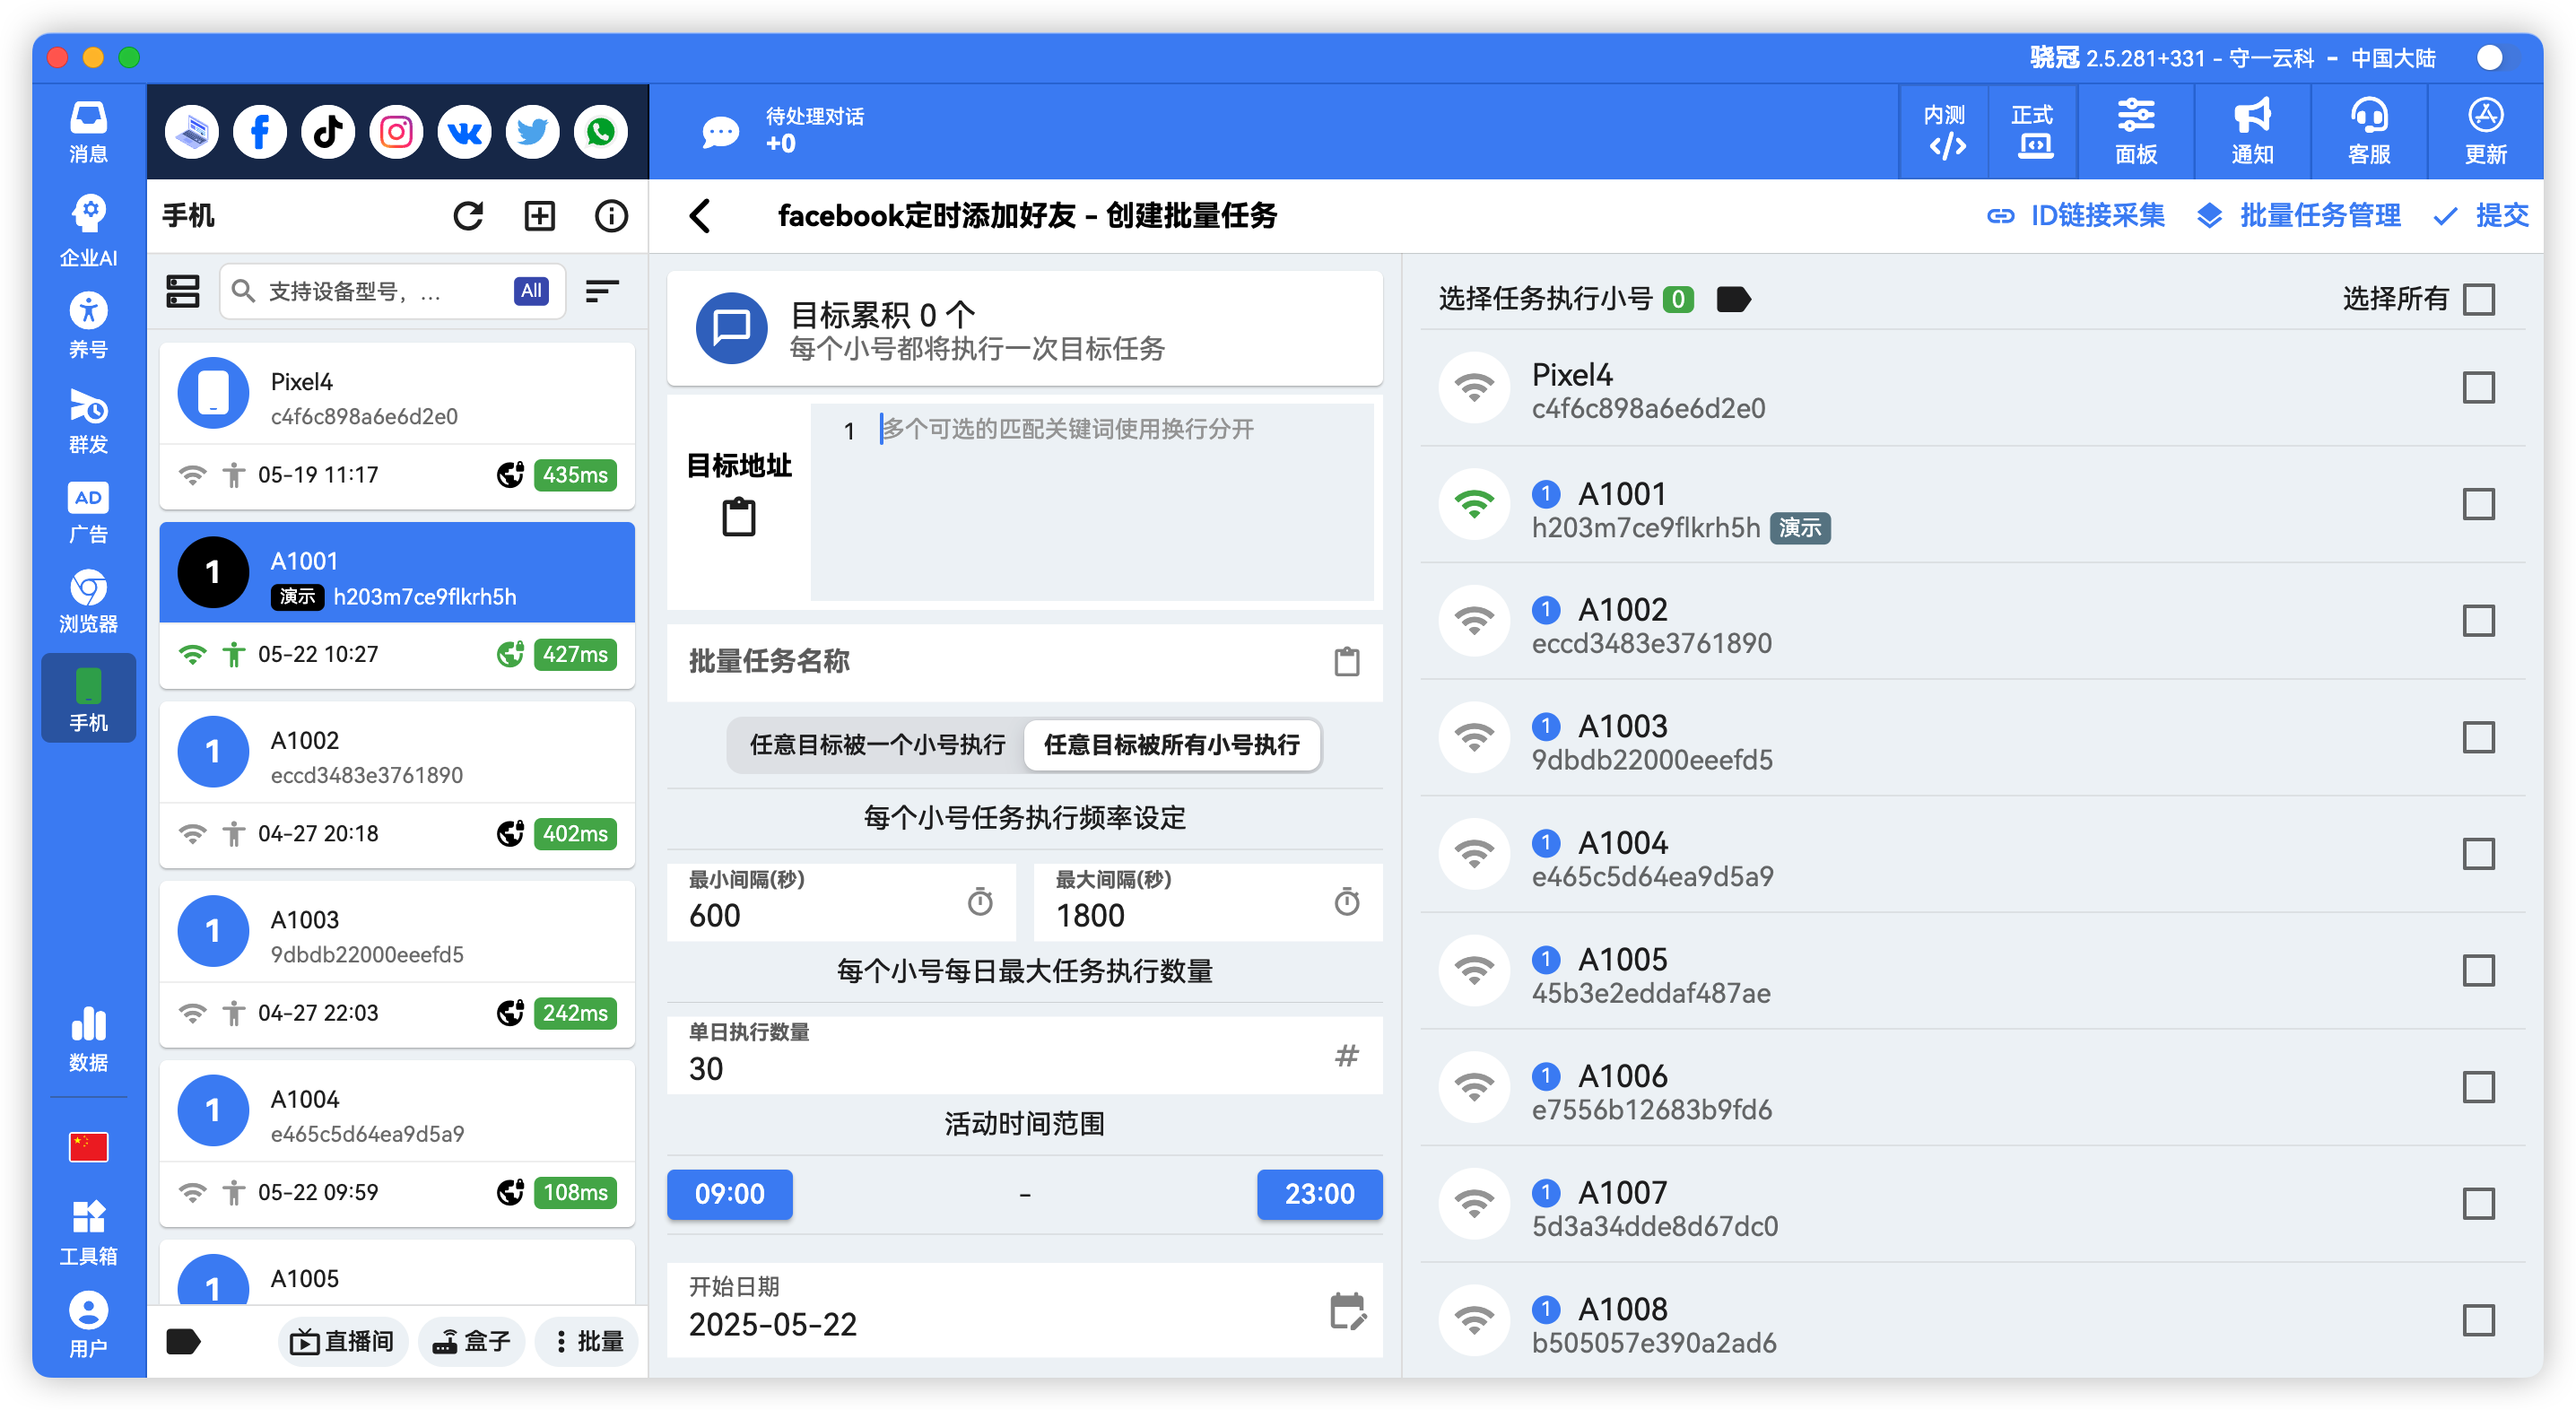The width and height of the screenshot is (2576, 1410).
Task: Switch to the 群发 sidebar section
Action: click(88, 420)
